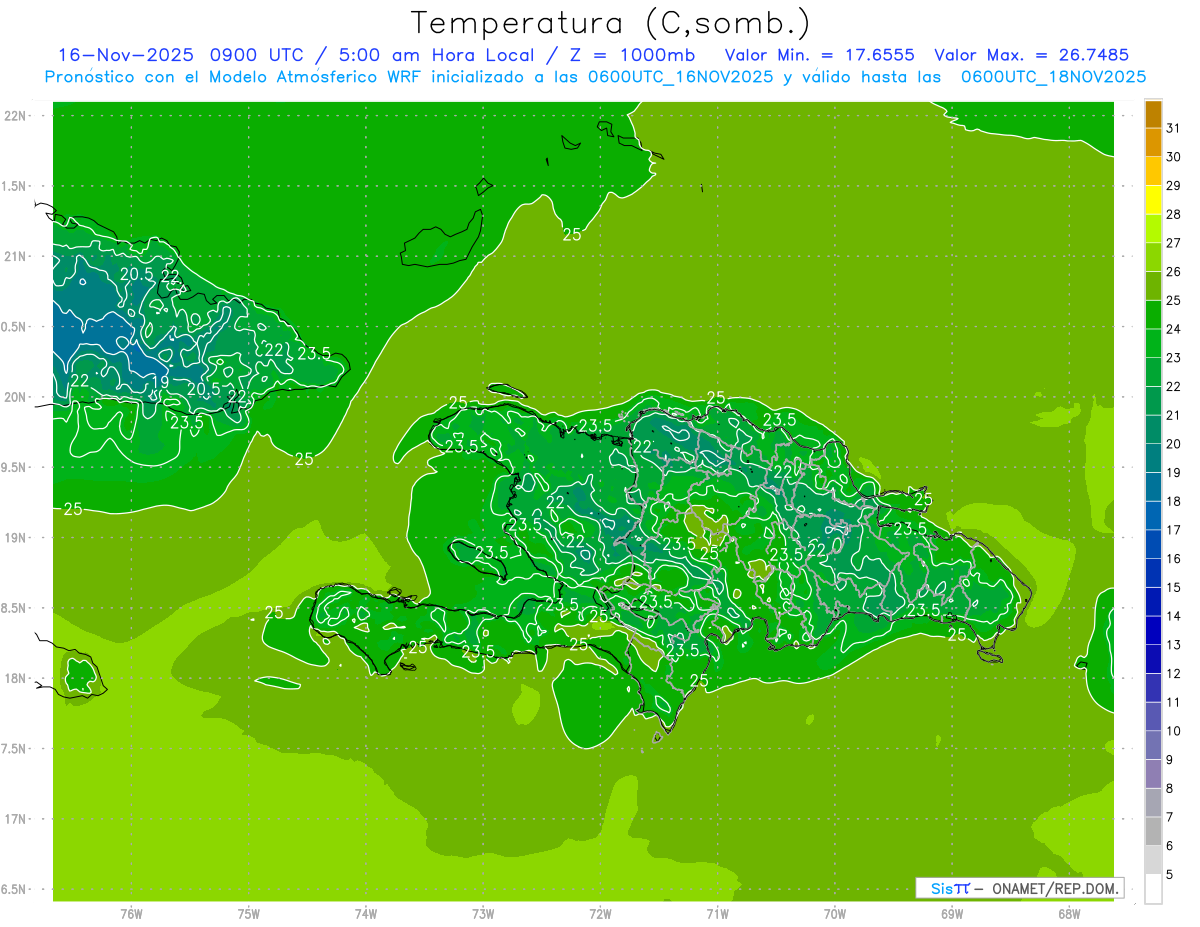
Task: Select the white swatch at the color scale bottom
Action: [x=1153, y=889]
